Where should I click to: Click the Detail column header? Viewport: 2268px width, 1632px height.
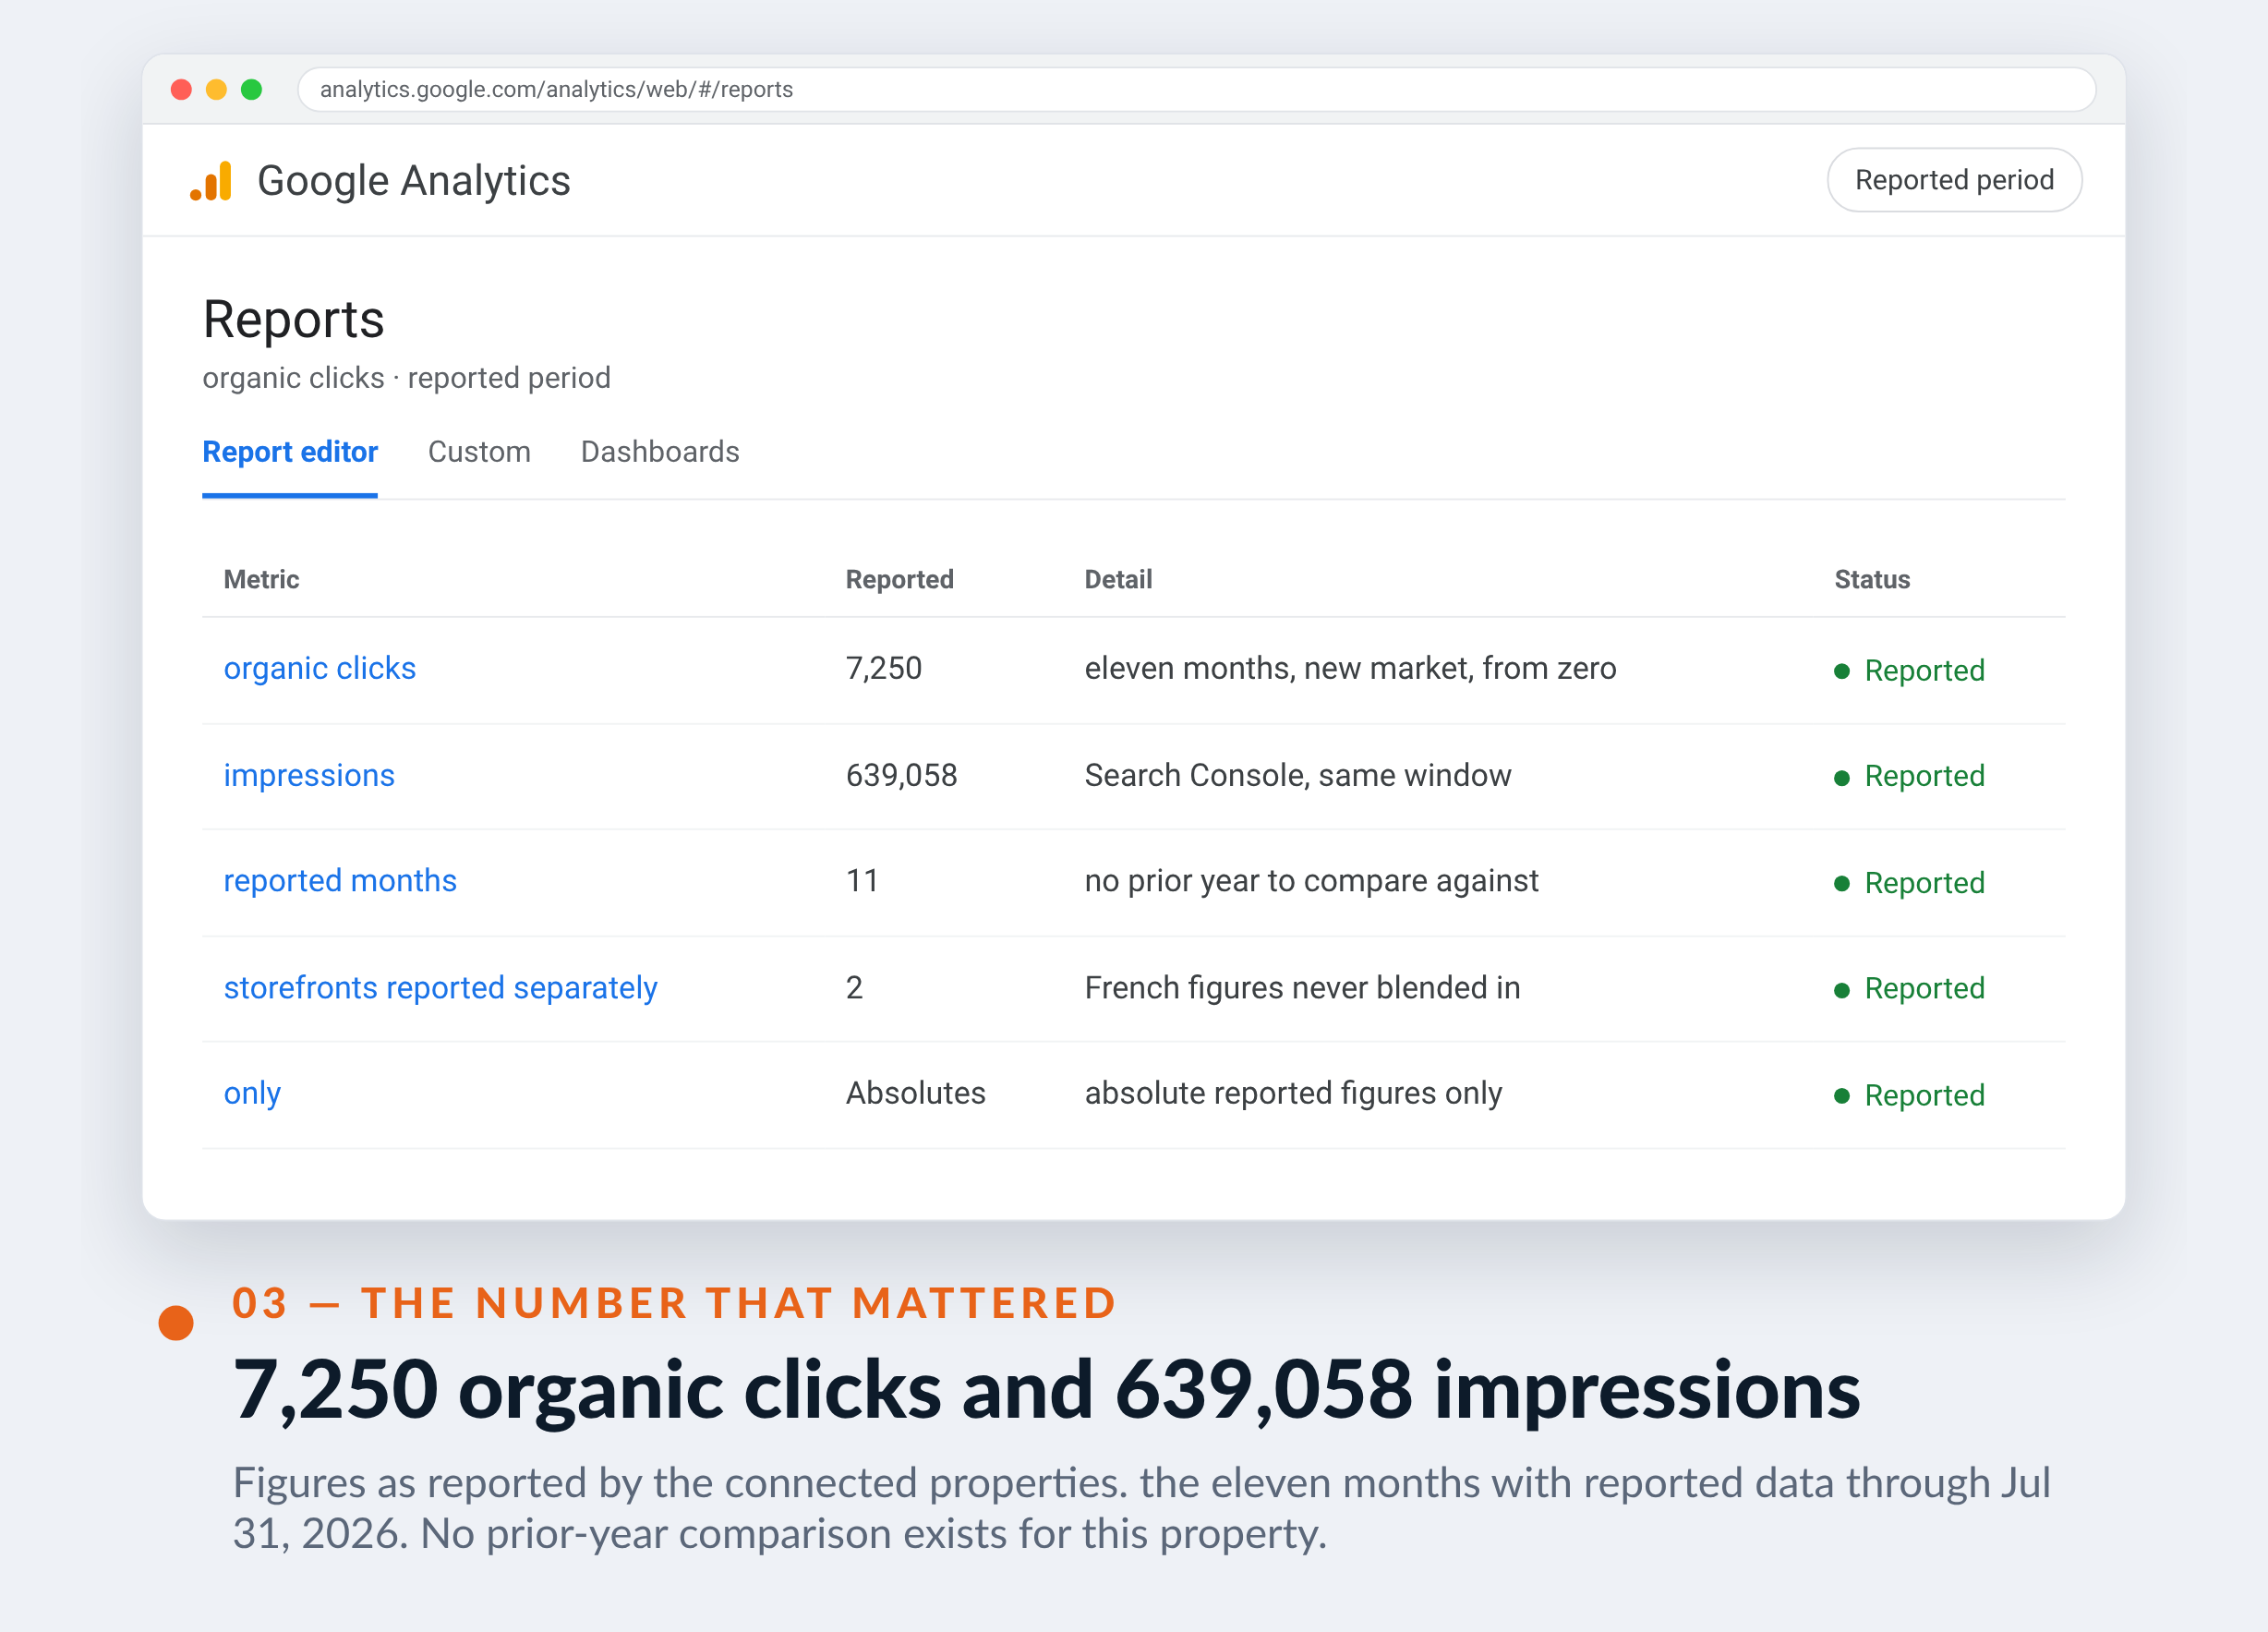click(1118, 580)
